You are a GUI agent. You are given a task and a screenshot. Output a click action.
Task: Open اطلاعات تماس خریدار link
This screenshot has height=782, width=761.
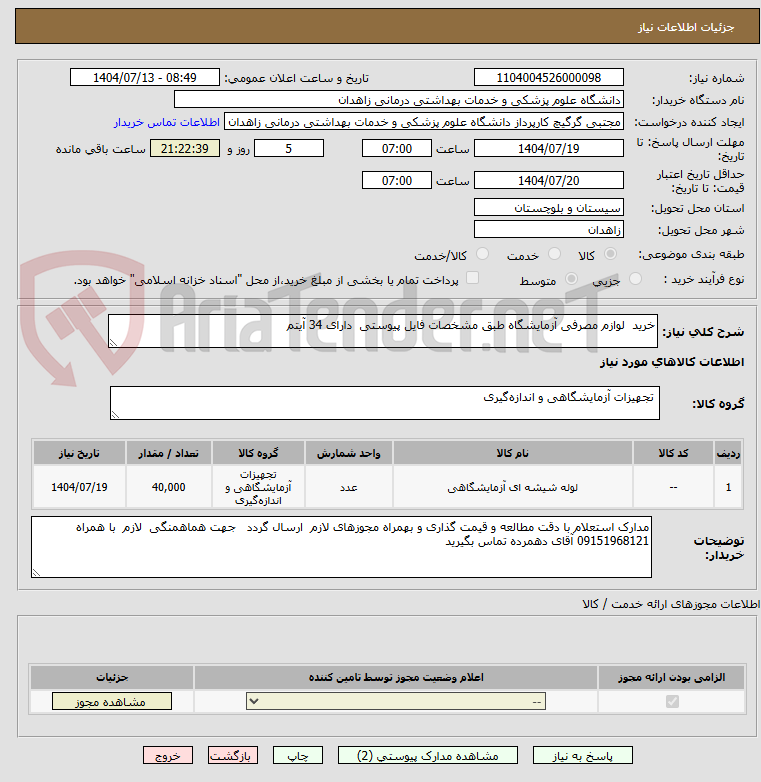click(x=167, y=122)
